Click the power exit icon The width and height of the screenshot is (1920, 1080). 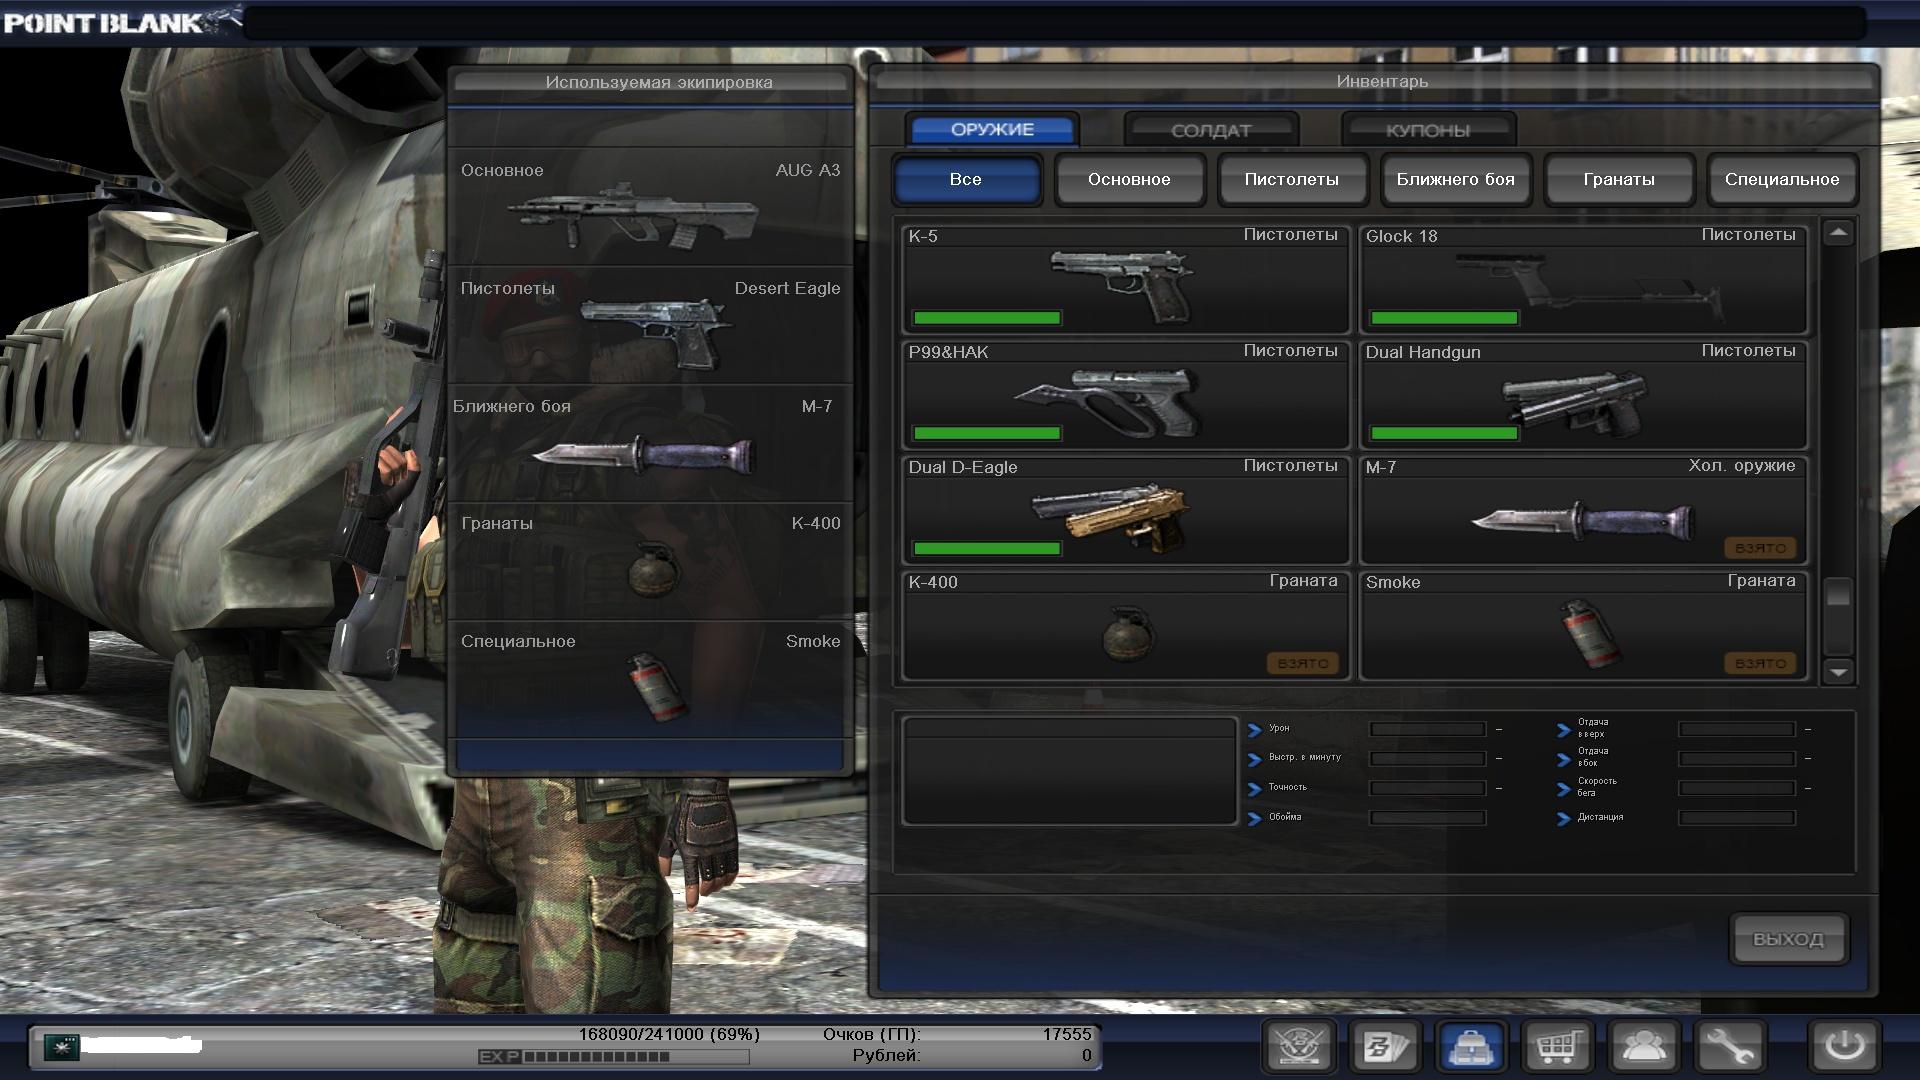(1844, 1047)
